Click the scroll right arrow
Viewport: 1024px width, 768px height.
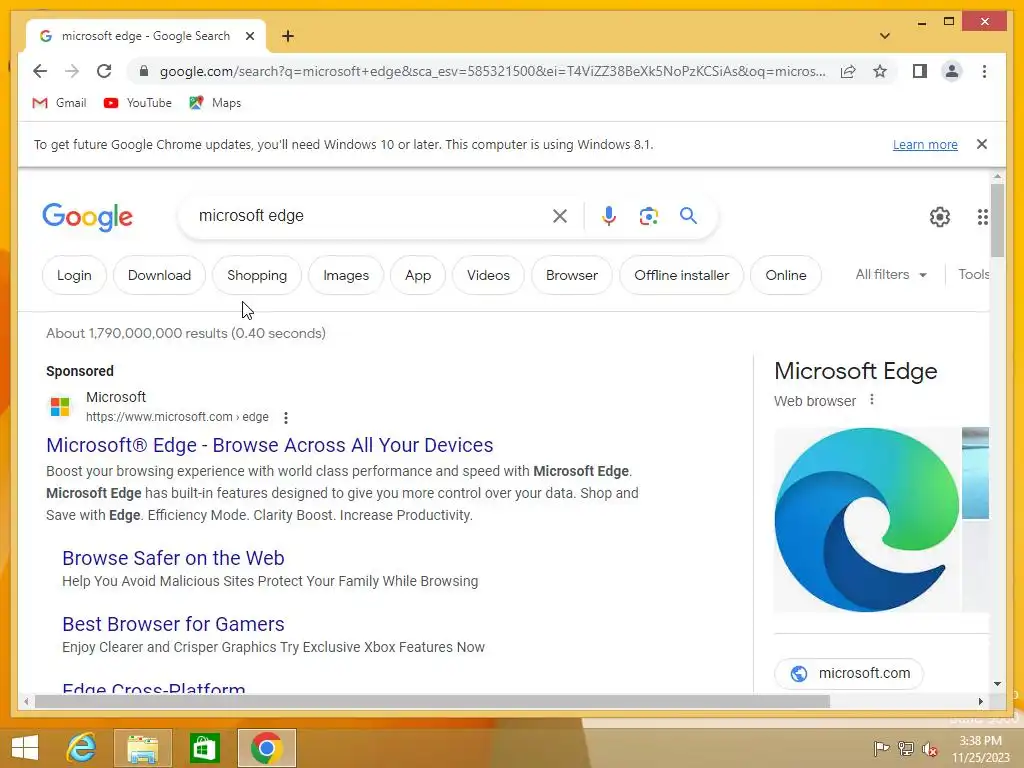click(980, 701)
